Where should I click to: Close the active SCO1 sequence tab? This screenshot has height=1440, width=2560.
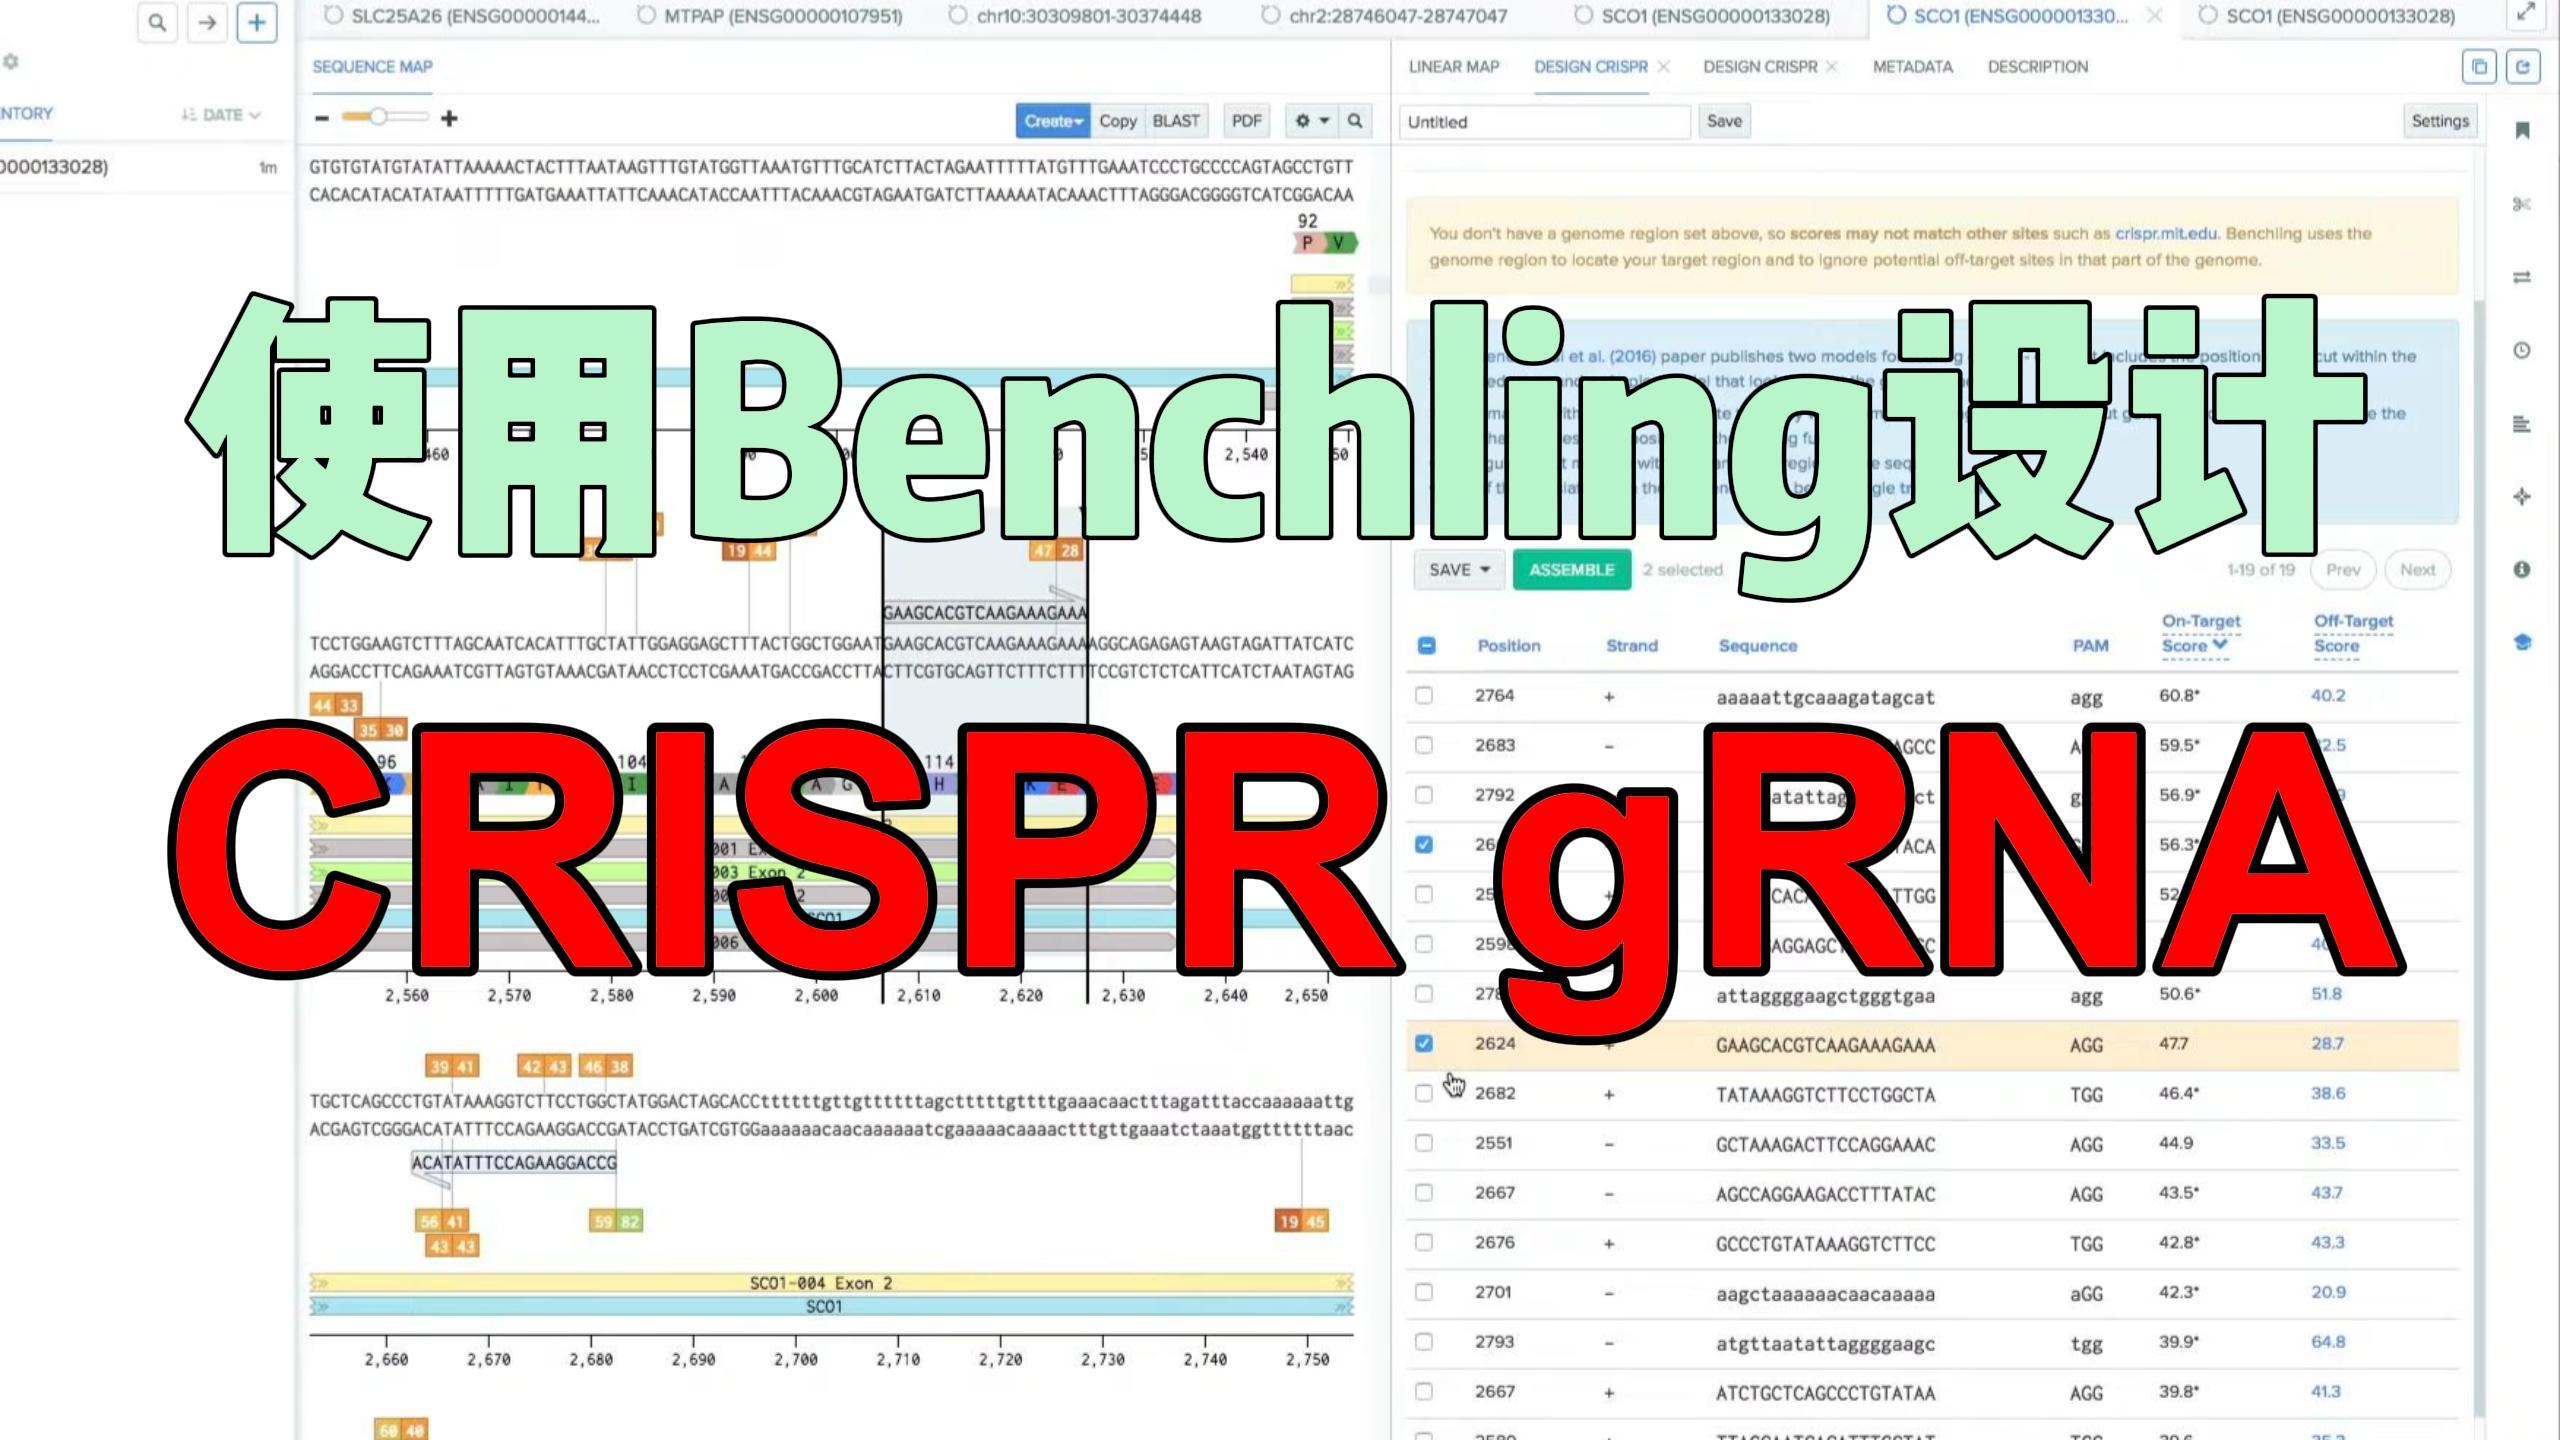2155,16
